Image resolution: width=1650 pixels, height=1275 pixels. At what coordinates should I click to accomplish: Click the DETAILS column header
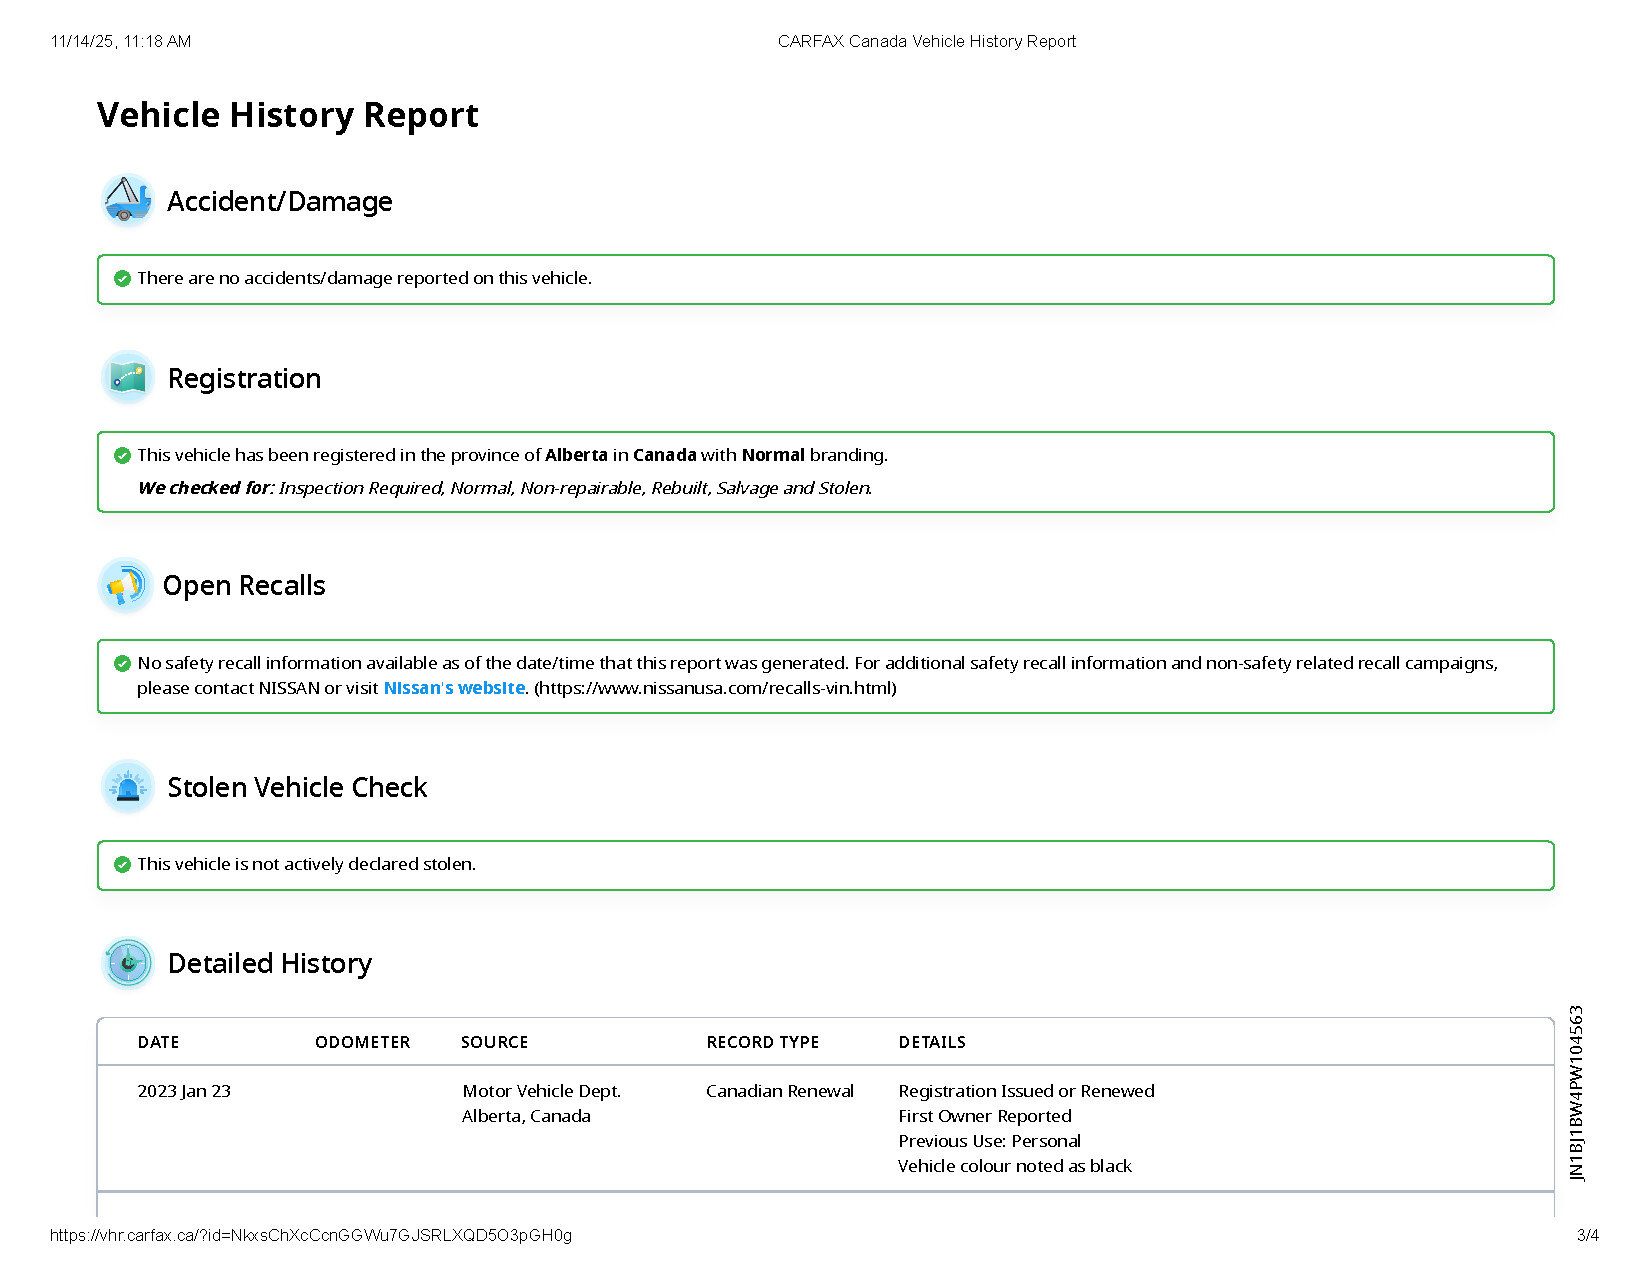931,1042
